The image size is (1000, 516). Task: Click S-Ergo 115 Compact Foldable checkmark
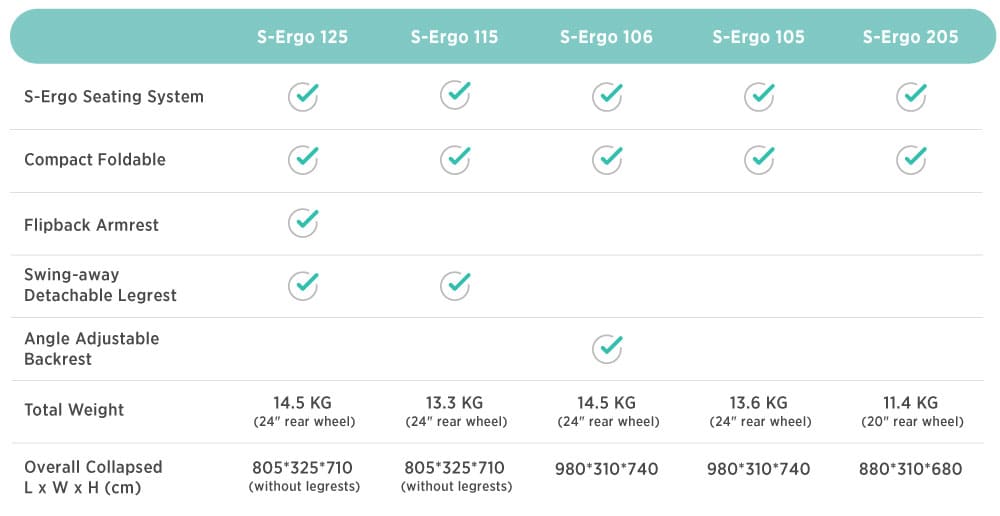coord(455,159)
